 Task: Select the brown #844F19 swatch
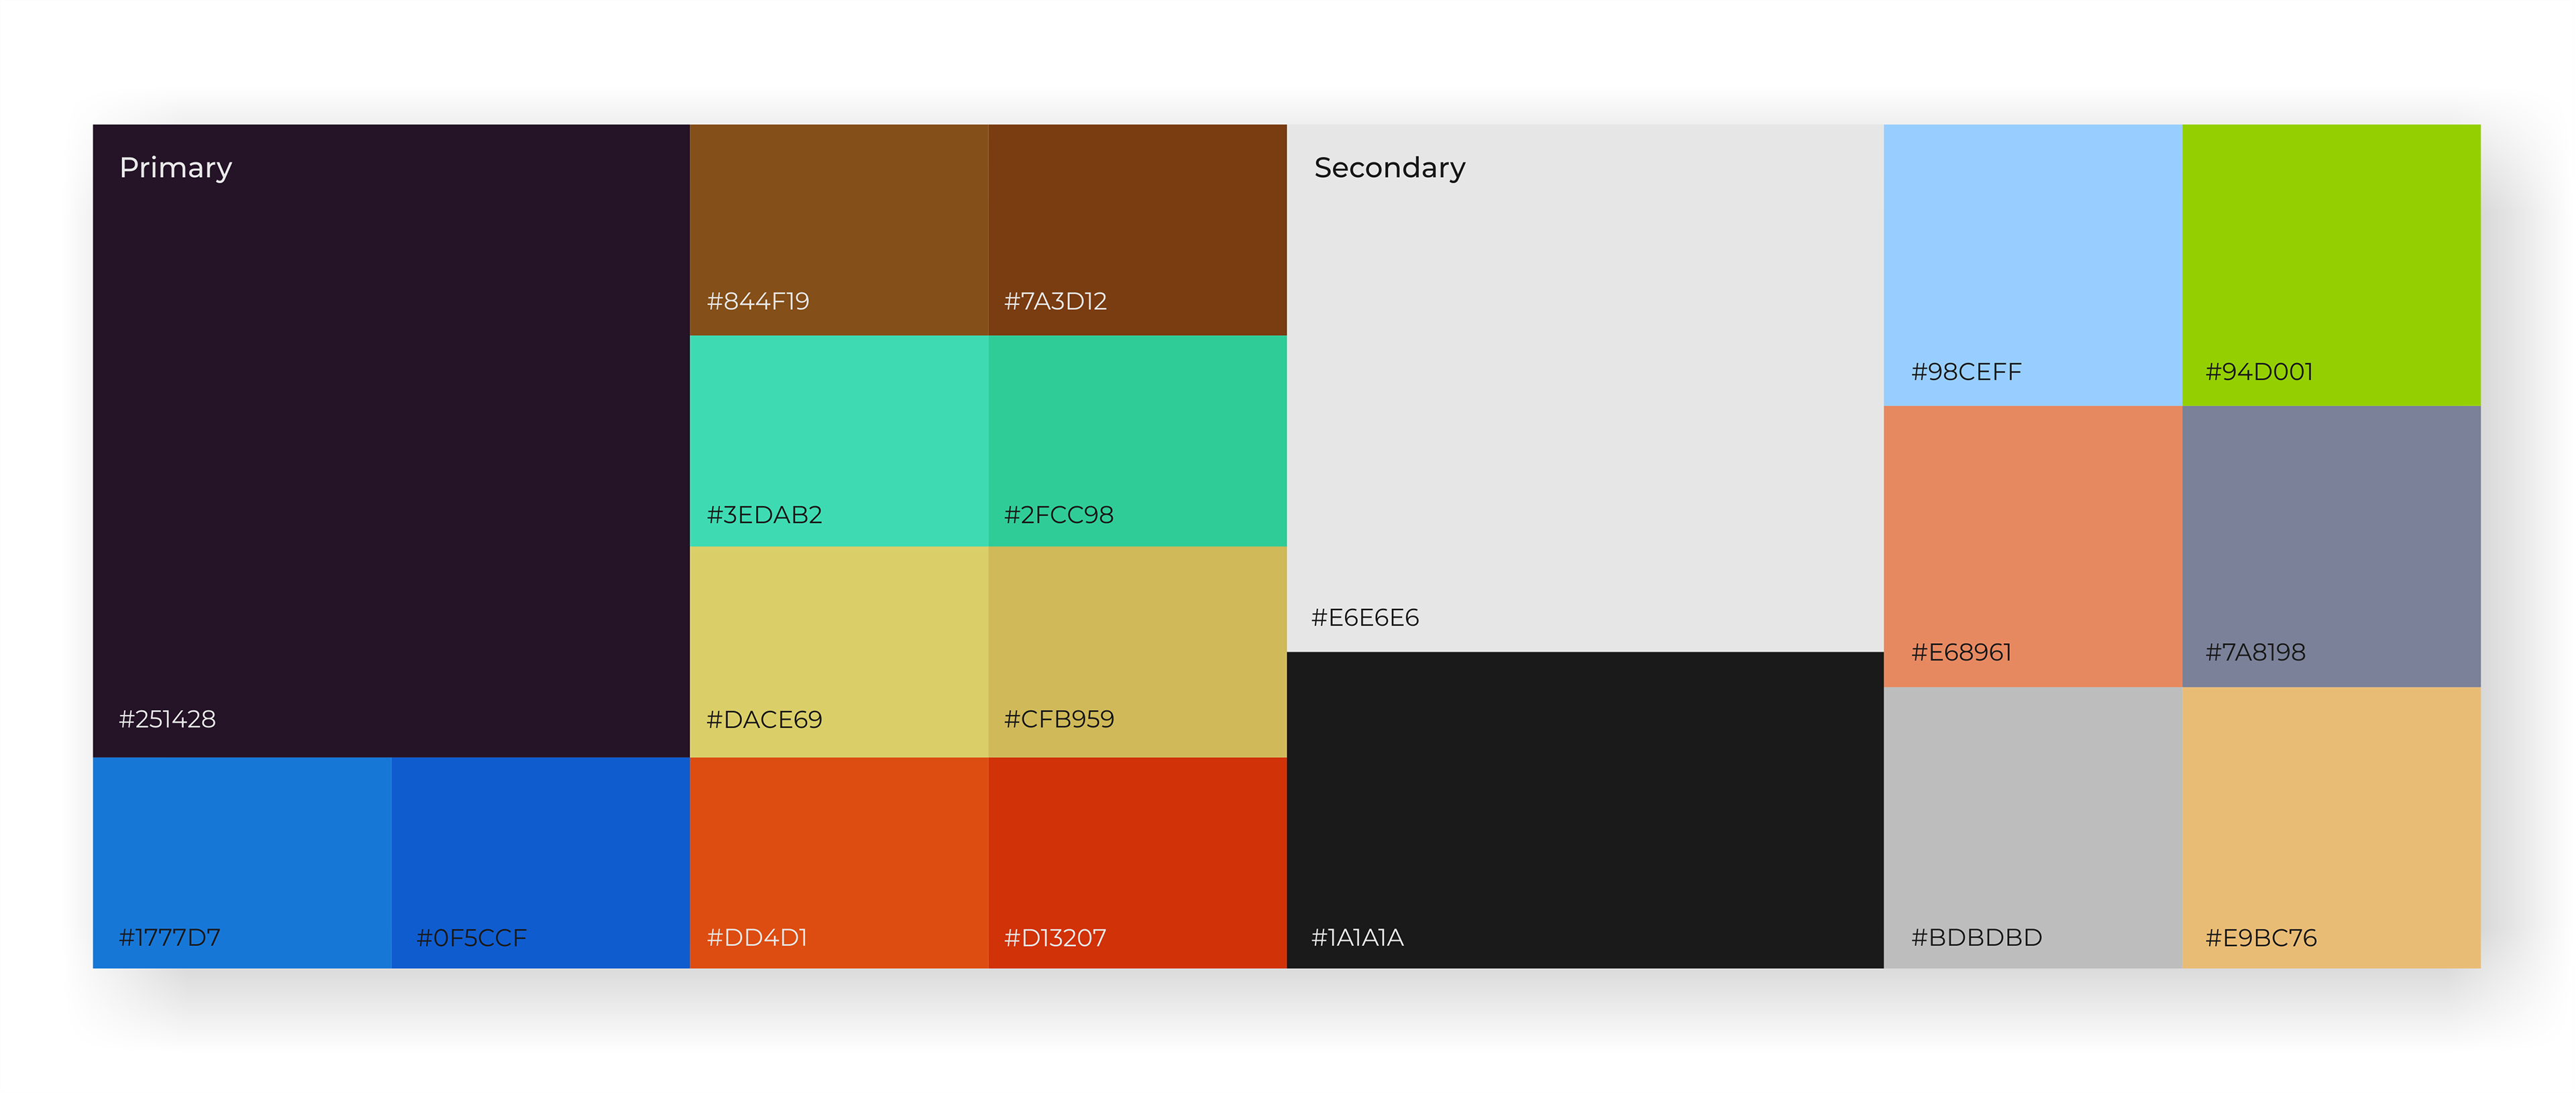coord(839,229)
